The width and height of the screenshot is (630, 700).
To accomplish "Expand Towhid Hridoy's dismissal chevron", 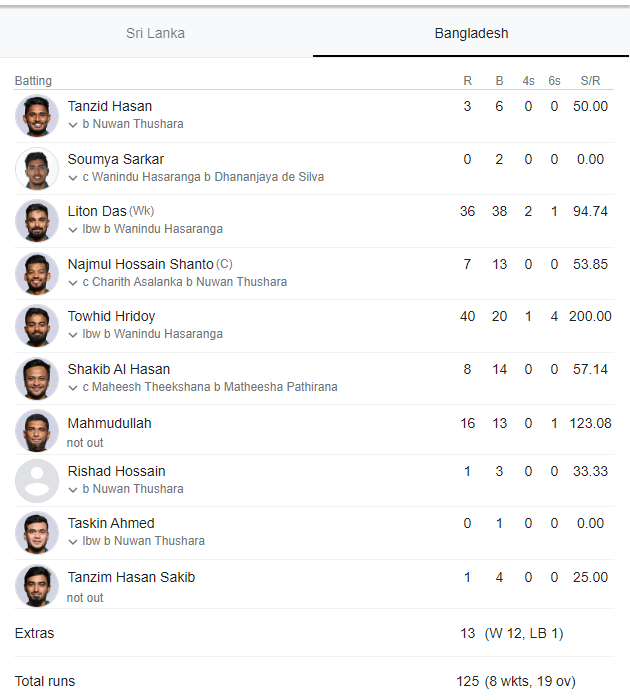I will pyautogui.click(x=73, y=335).
